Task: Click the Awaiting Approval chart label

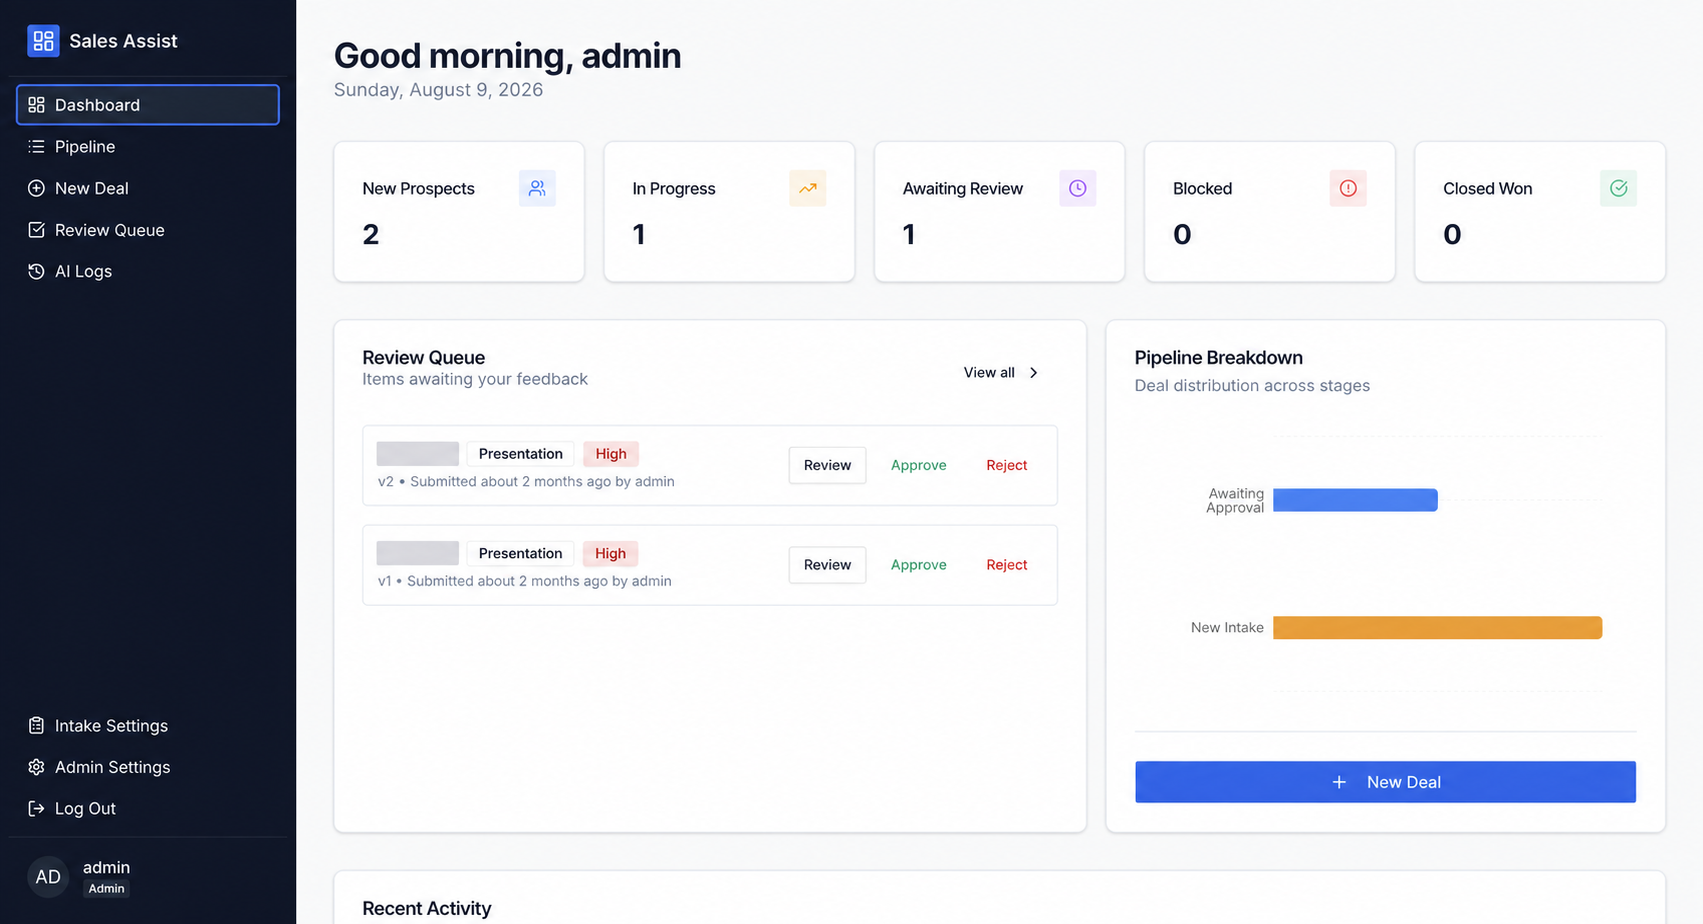Action: click(1235, 501)
